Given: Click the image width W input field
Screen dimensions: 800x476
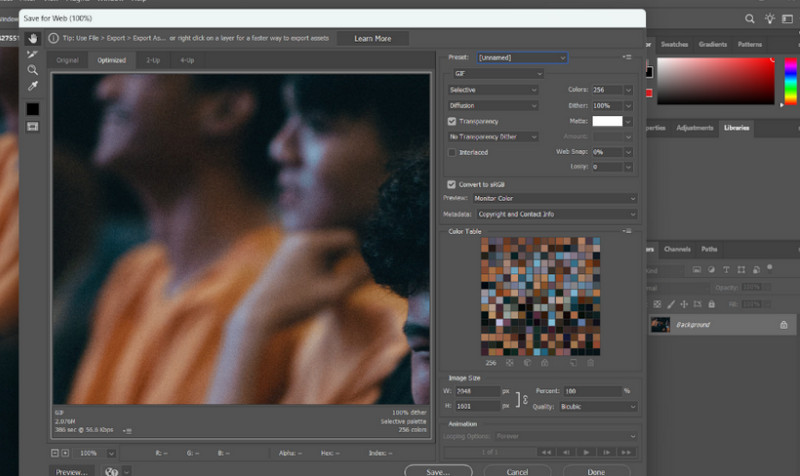Looking at the screenshot, I should (478, 391).
